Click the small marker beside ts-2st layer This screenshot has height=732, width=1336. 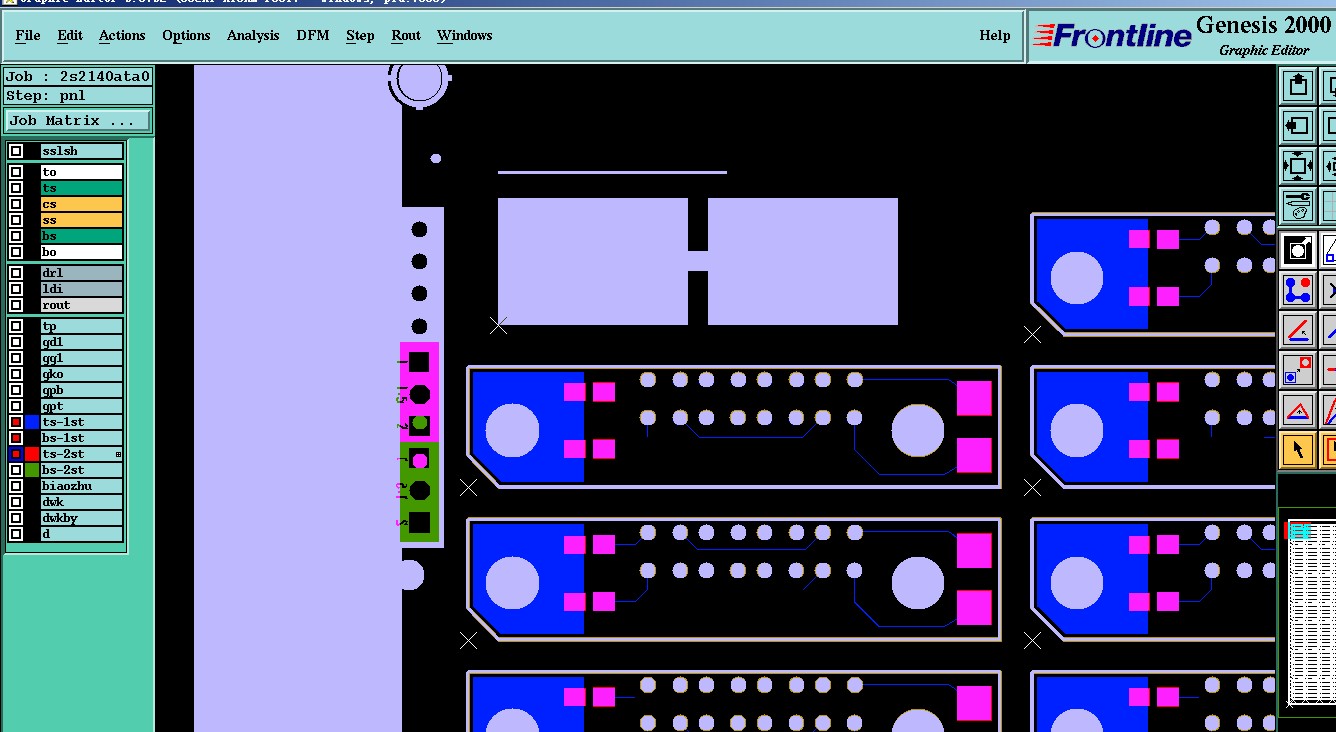(x=118, y=455)
